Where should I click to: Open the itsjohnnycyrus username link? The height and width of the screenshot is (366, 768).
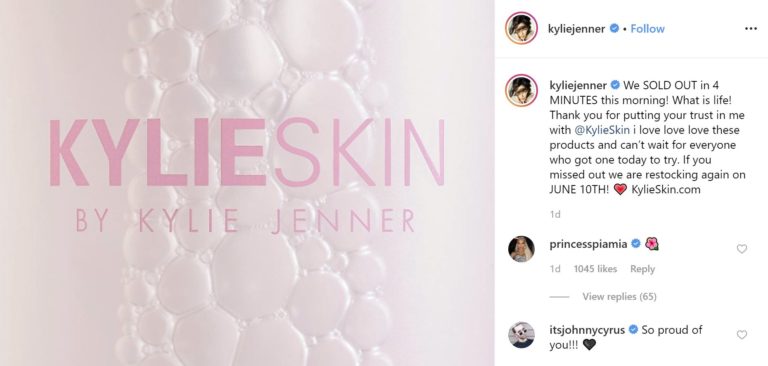click(587, 330)
